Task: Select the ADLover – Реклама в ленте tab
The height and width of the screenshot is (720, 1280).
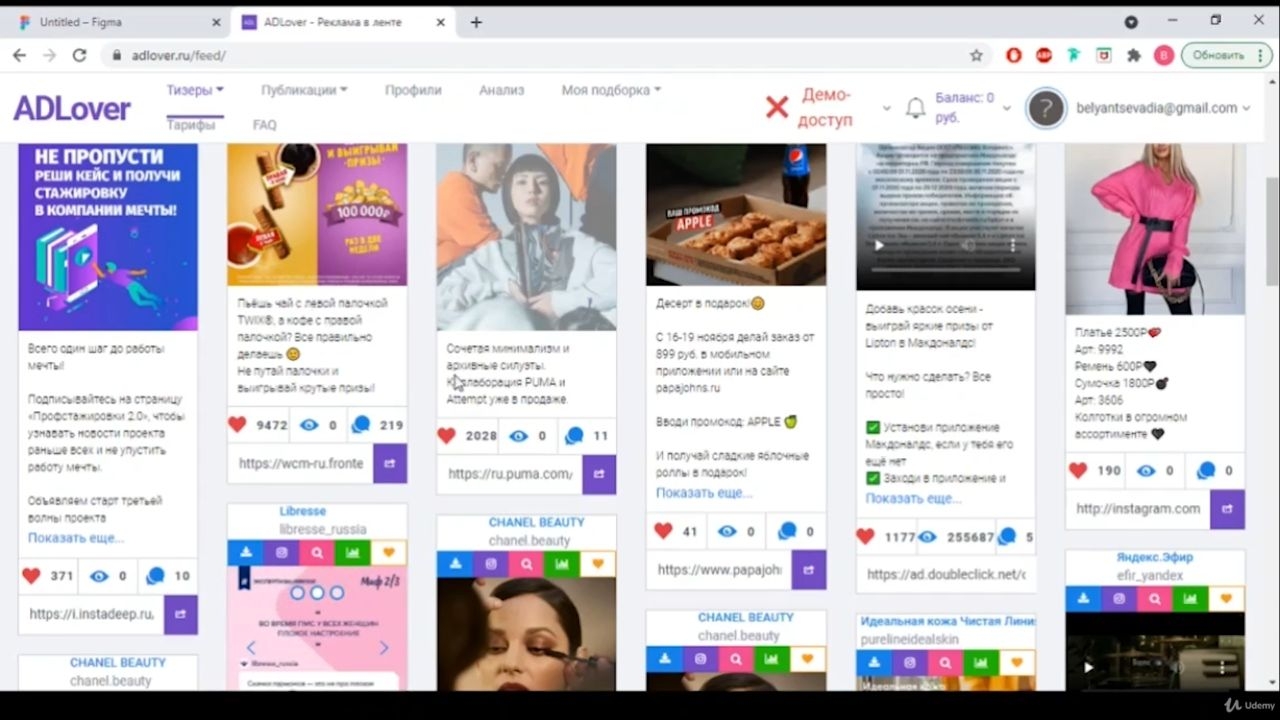Action: pos(341,22)
